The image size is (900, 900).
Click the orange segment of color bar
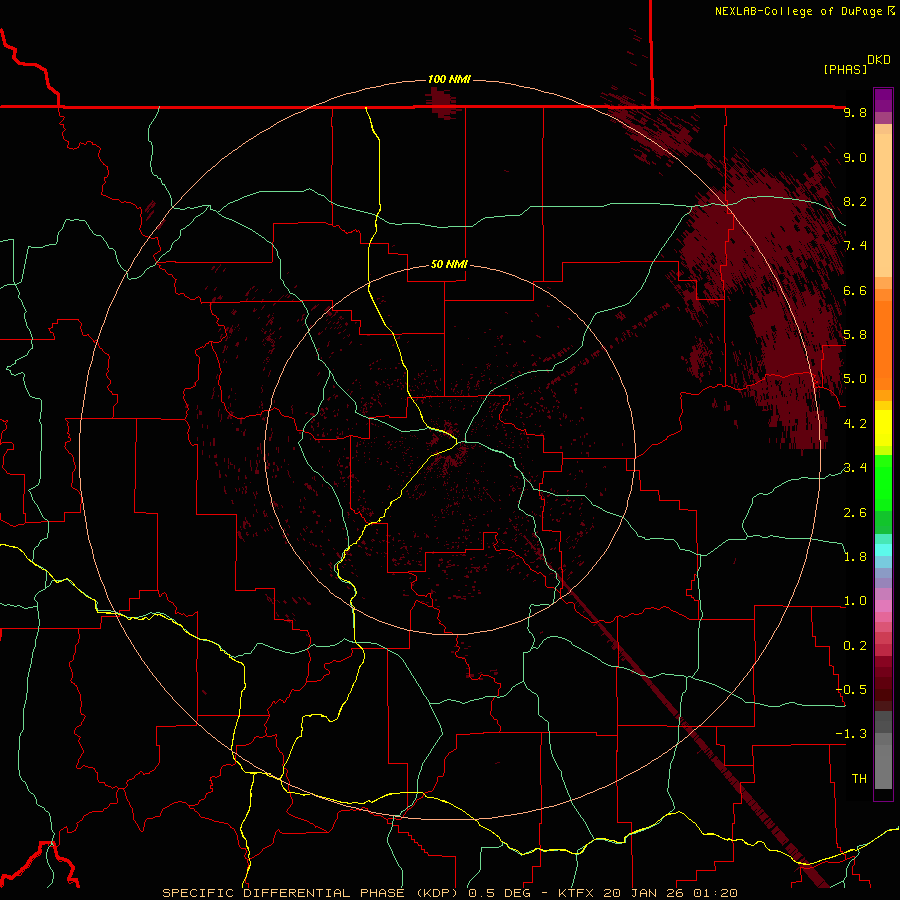(883, 344)
